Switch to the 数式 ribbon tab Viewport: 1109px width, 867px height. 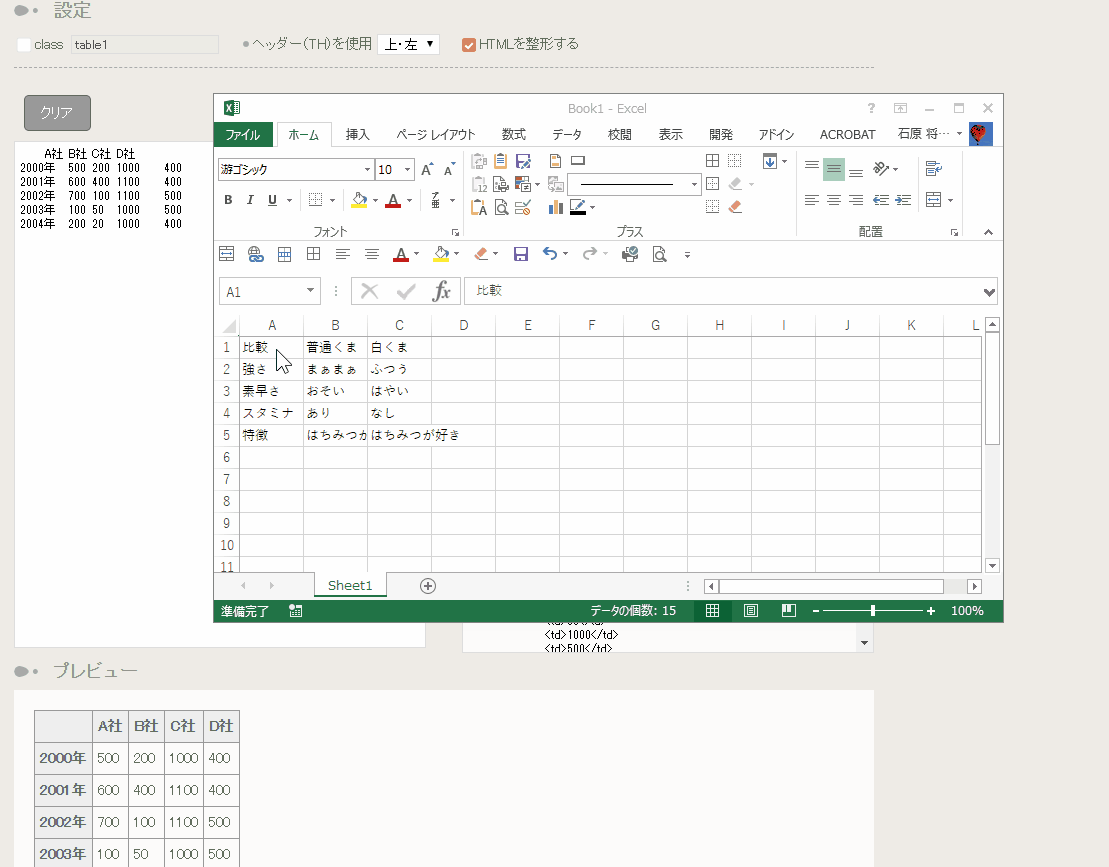tap(513, 134)
